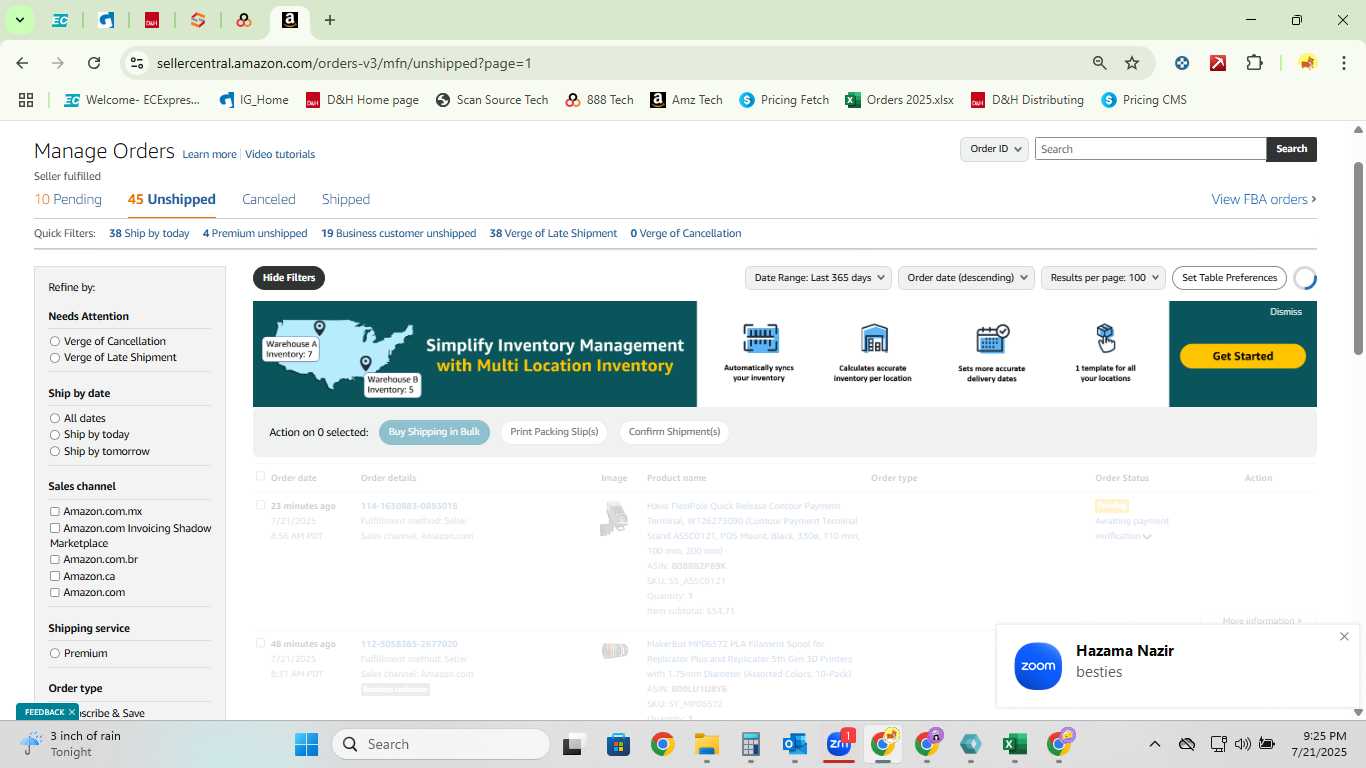Close the Zoom notification popup
This screenshot has width=1366, height=768.
tap(1344, 636)
